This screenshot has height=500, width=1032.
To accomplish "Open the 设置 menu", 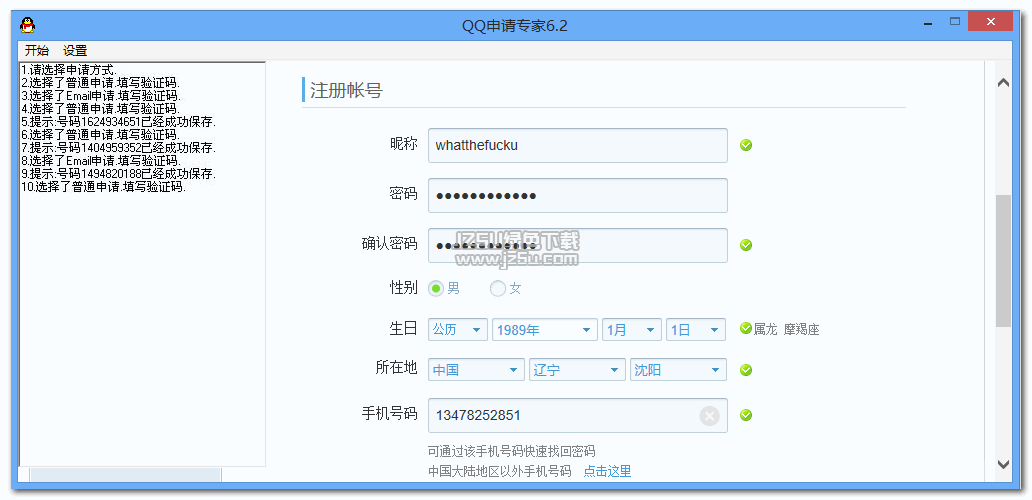I will tap(75, 51).
